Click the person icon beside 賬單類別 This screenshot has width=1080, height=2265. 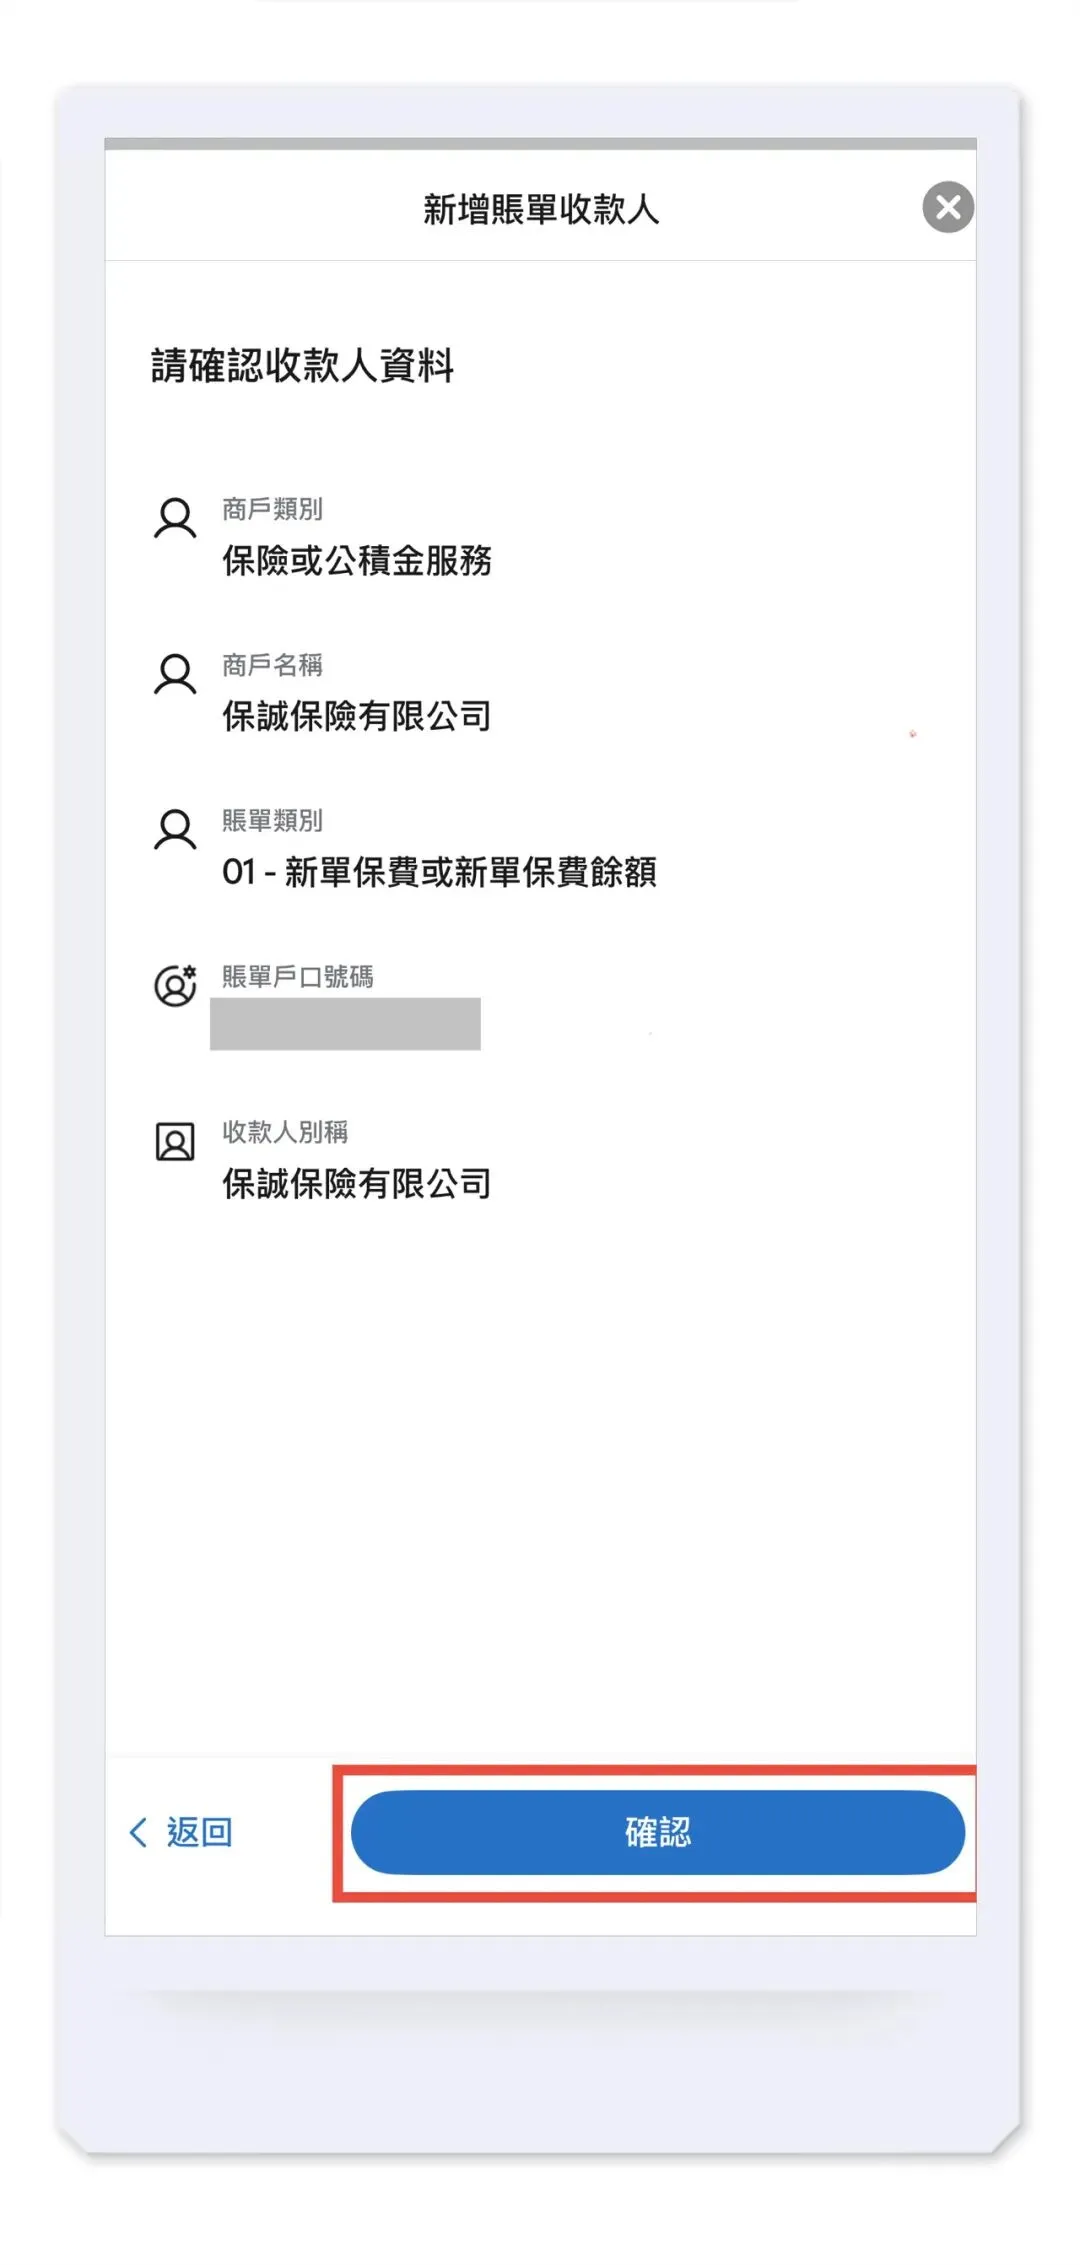click(175, 830)
